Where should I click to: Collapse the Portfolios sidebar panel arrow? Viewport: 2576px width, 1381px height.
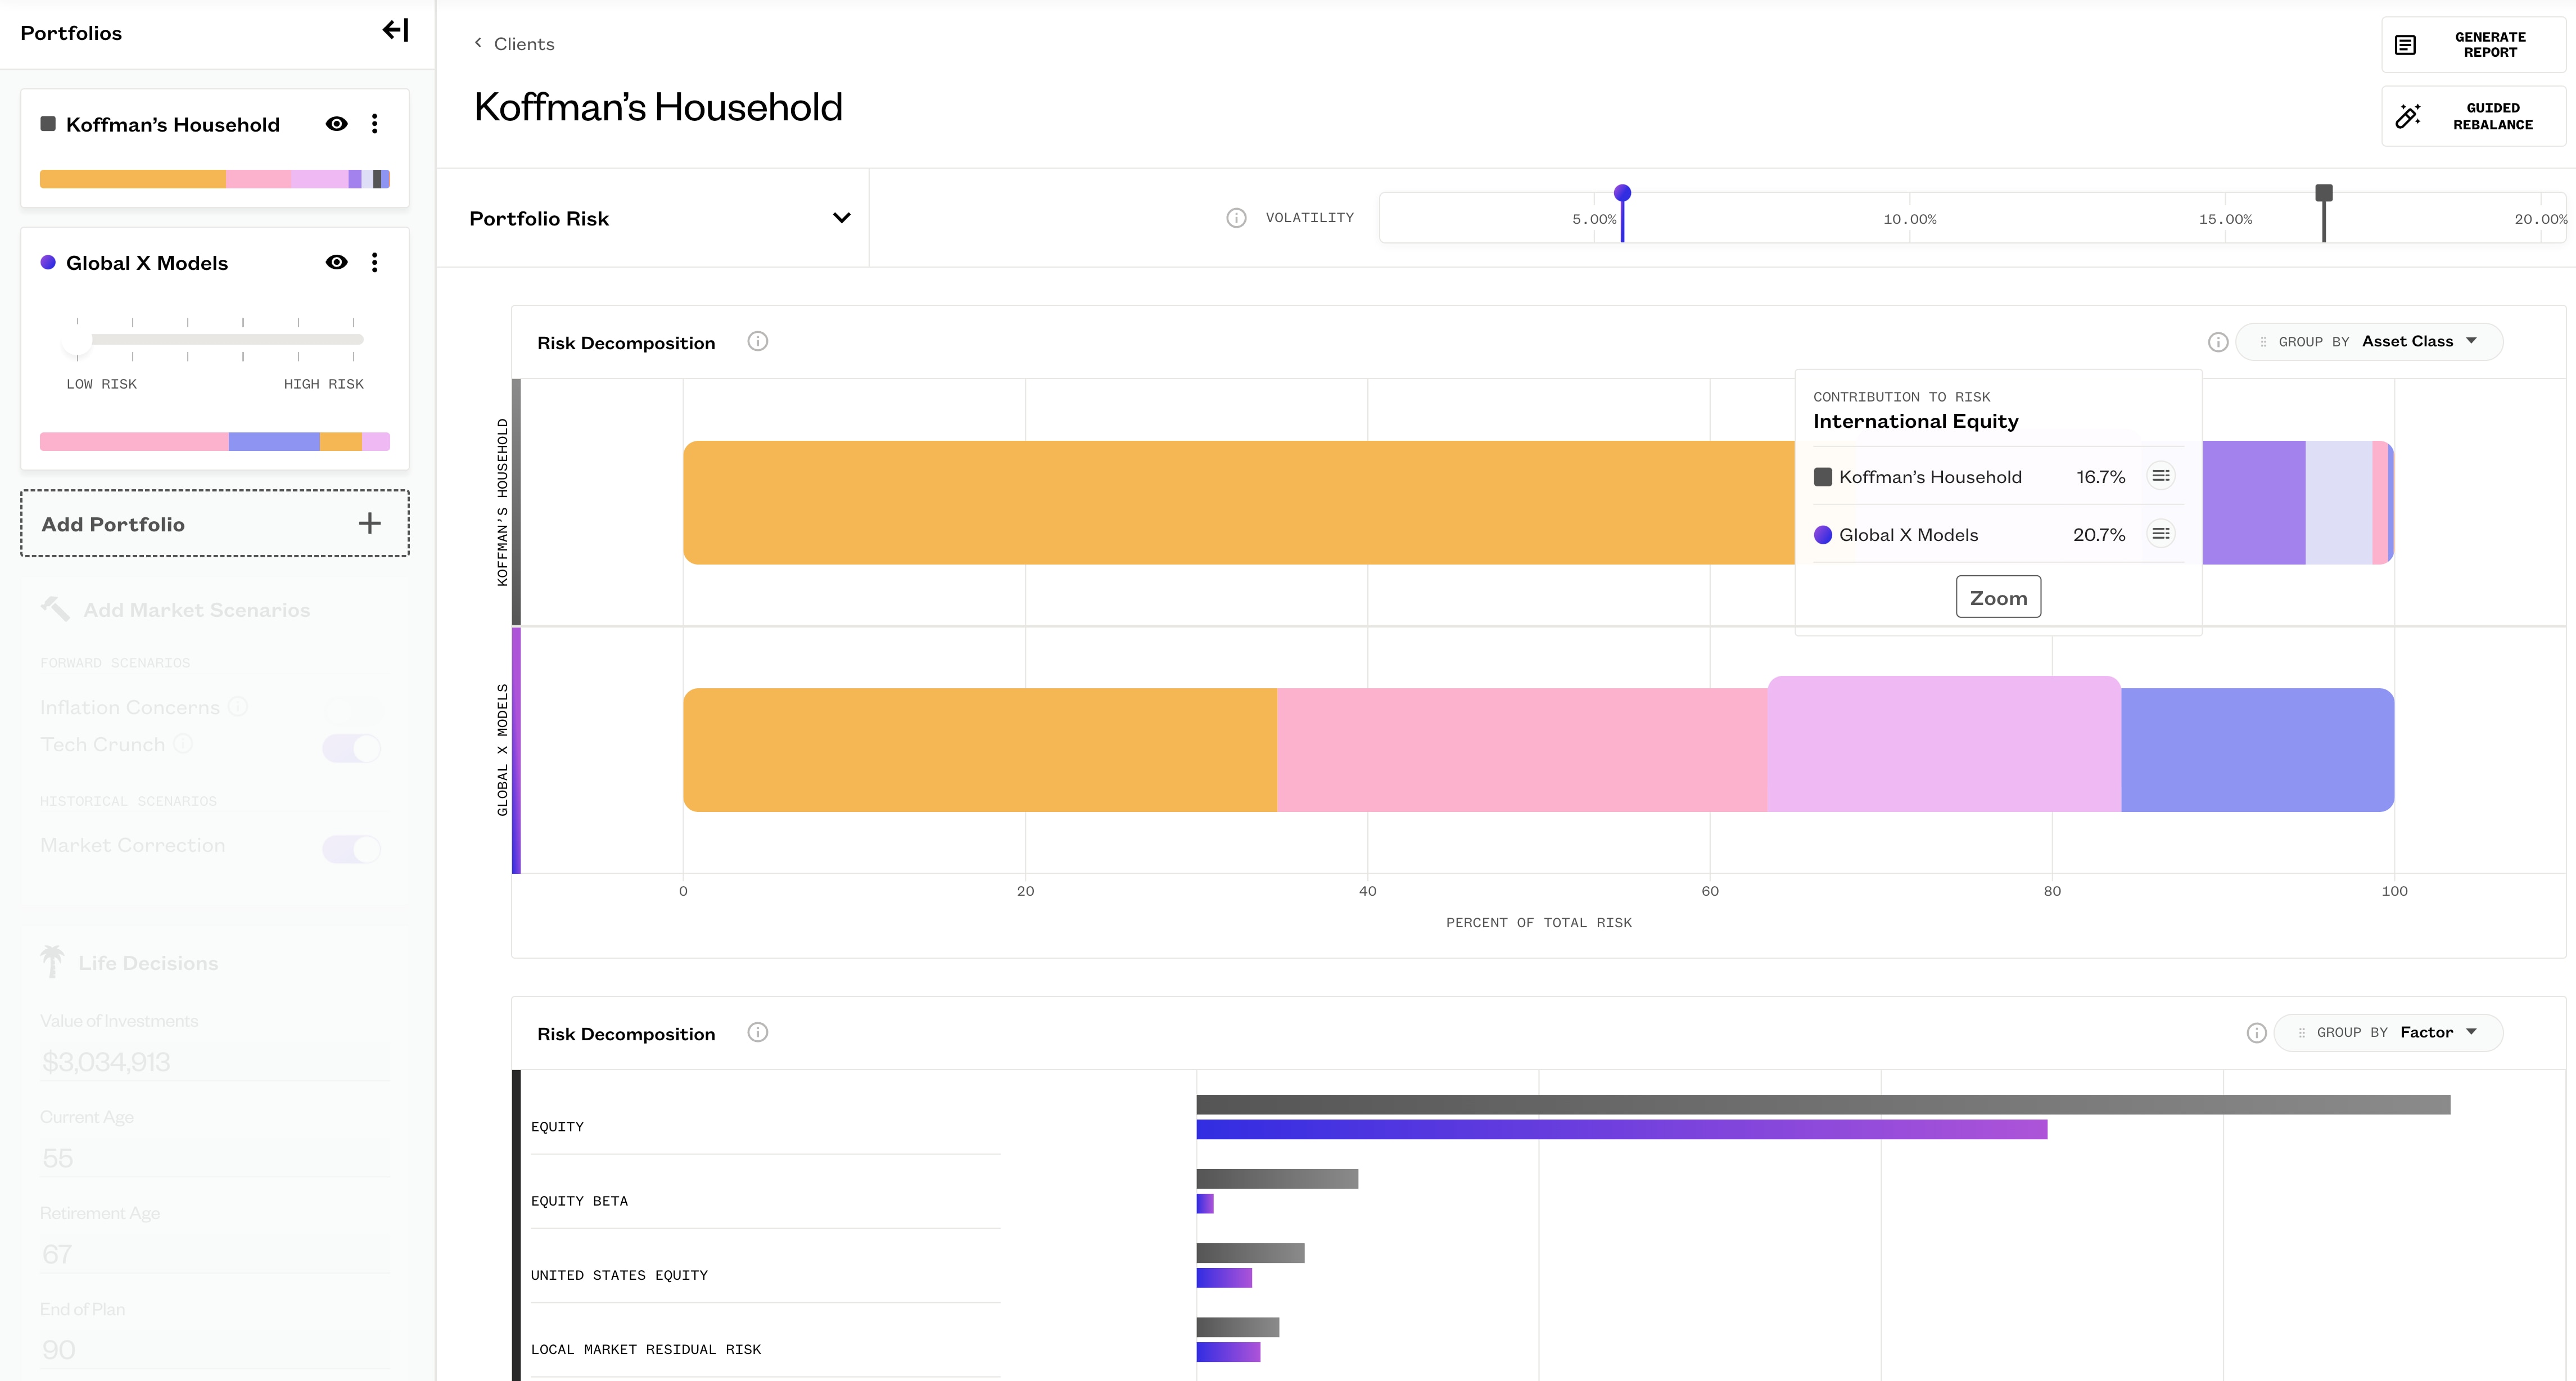coord(396,31)
